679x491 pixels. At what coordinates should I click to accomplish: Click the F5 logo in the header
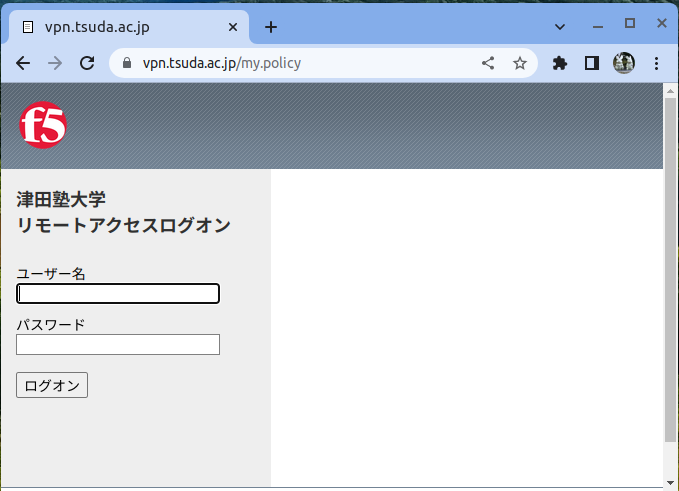43,126
